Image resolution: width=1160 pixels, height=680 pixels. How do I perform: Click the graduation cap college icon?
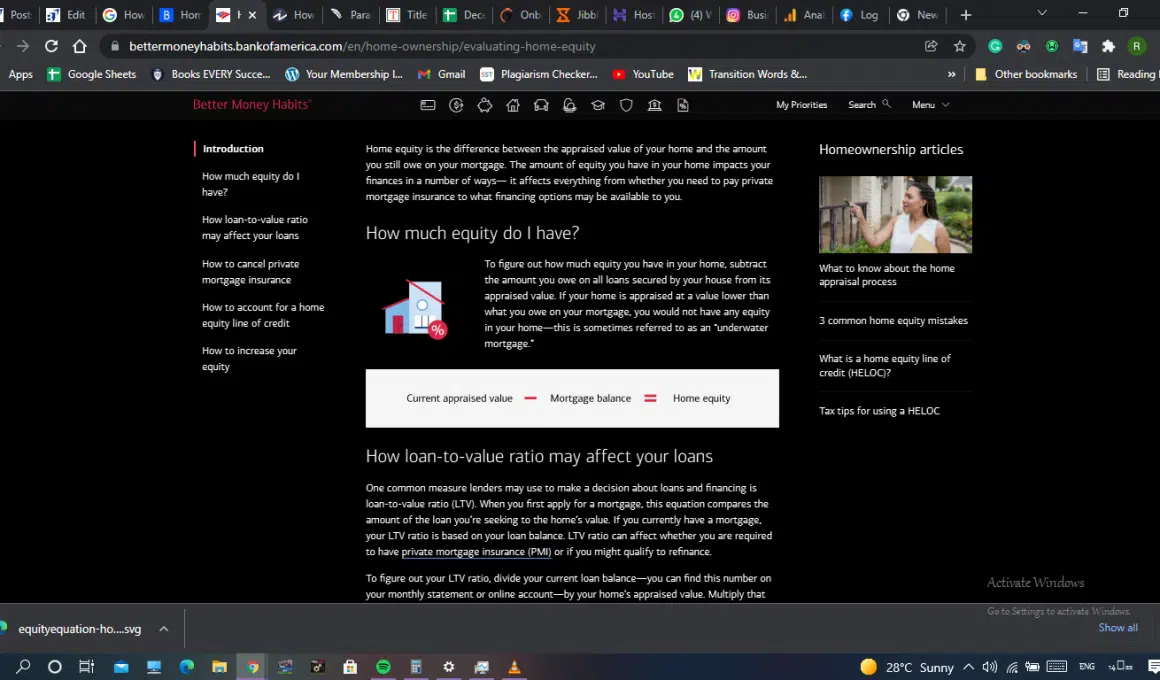[598, 105]
